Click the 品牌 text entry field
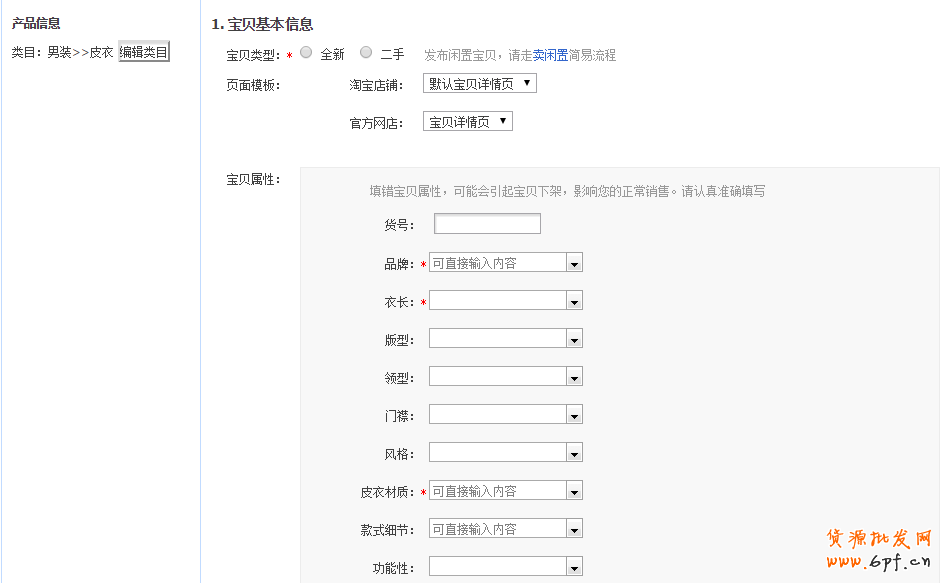Viewport: 941px width, 583px height. tap(497, 263)
